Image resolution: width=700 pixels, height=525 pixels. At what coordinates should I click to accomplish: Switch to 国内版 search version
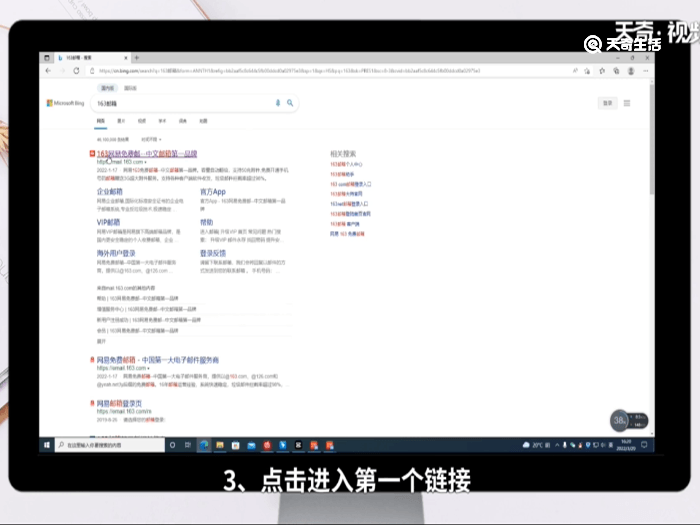(x=107, y=88)
